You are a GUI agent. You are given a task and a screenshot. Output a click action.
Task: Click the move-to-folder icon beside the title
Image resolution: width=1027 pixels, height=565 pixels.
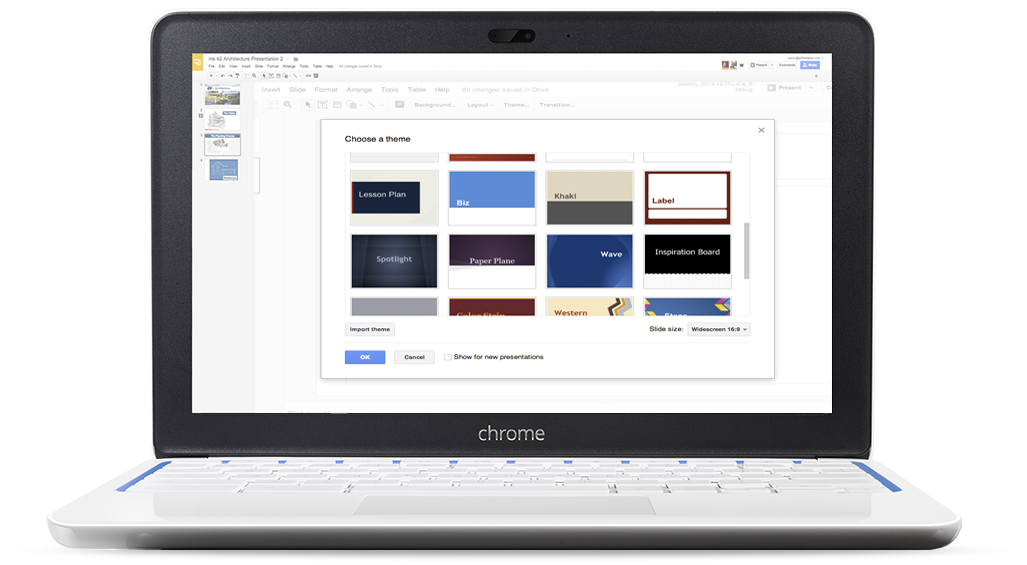(296, 59)
